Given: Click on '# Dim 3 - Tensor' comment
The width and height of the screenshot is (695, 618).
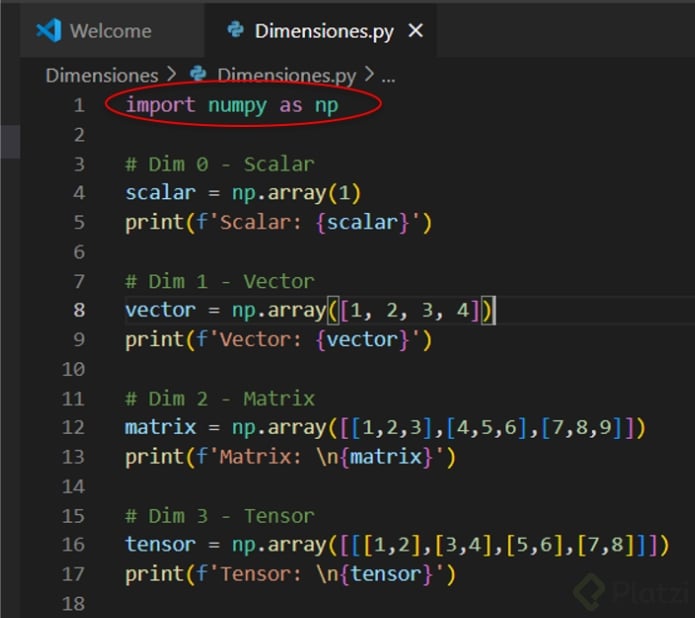Looking at the screenshot, I should [220, 516].
